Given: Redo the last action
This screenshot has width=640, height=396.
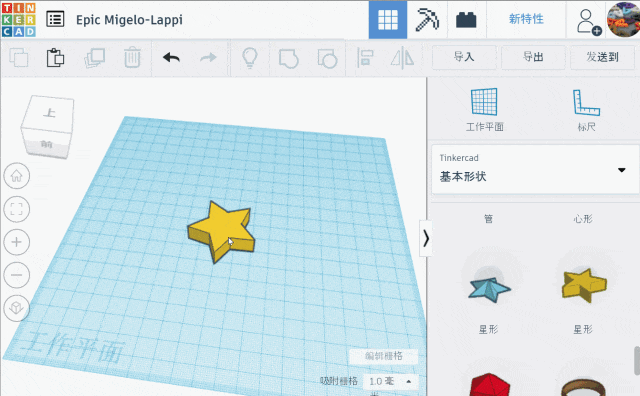Looking at the screenshot, I should tap(208, 58).
